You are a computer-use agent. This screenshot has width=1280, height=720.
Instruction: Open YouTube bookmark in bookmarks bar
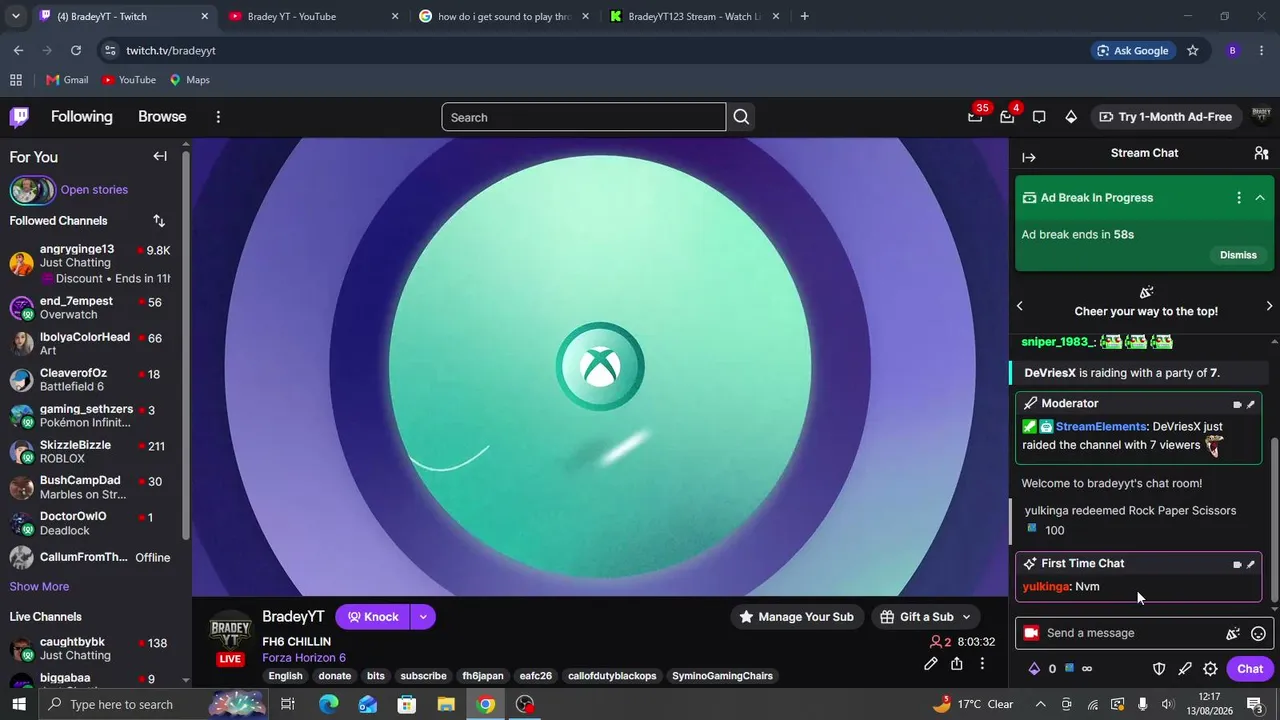pos(129,80)
